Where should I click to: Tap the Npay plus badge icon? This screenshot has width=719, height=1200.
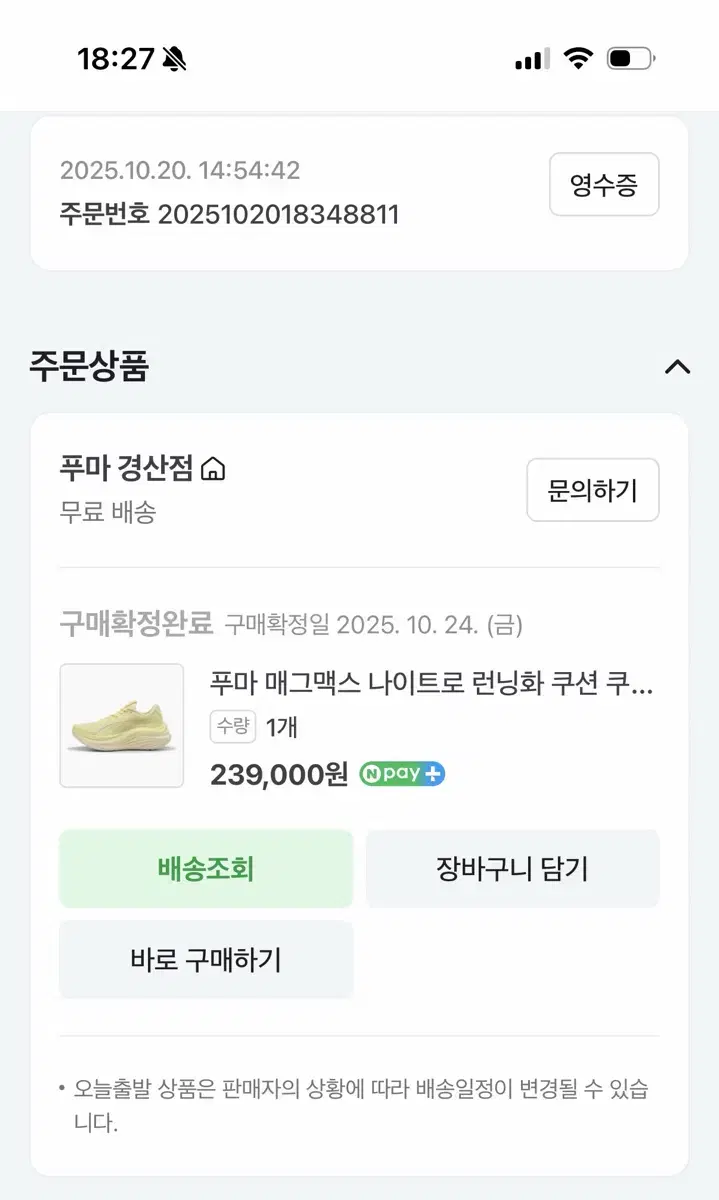(402, 774)
